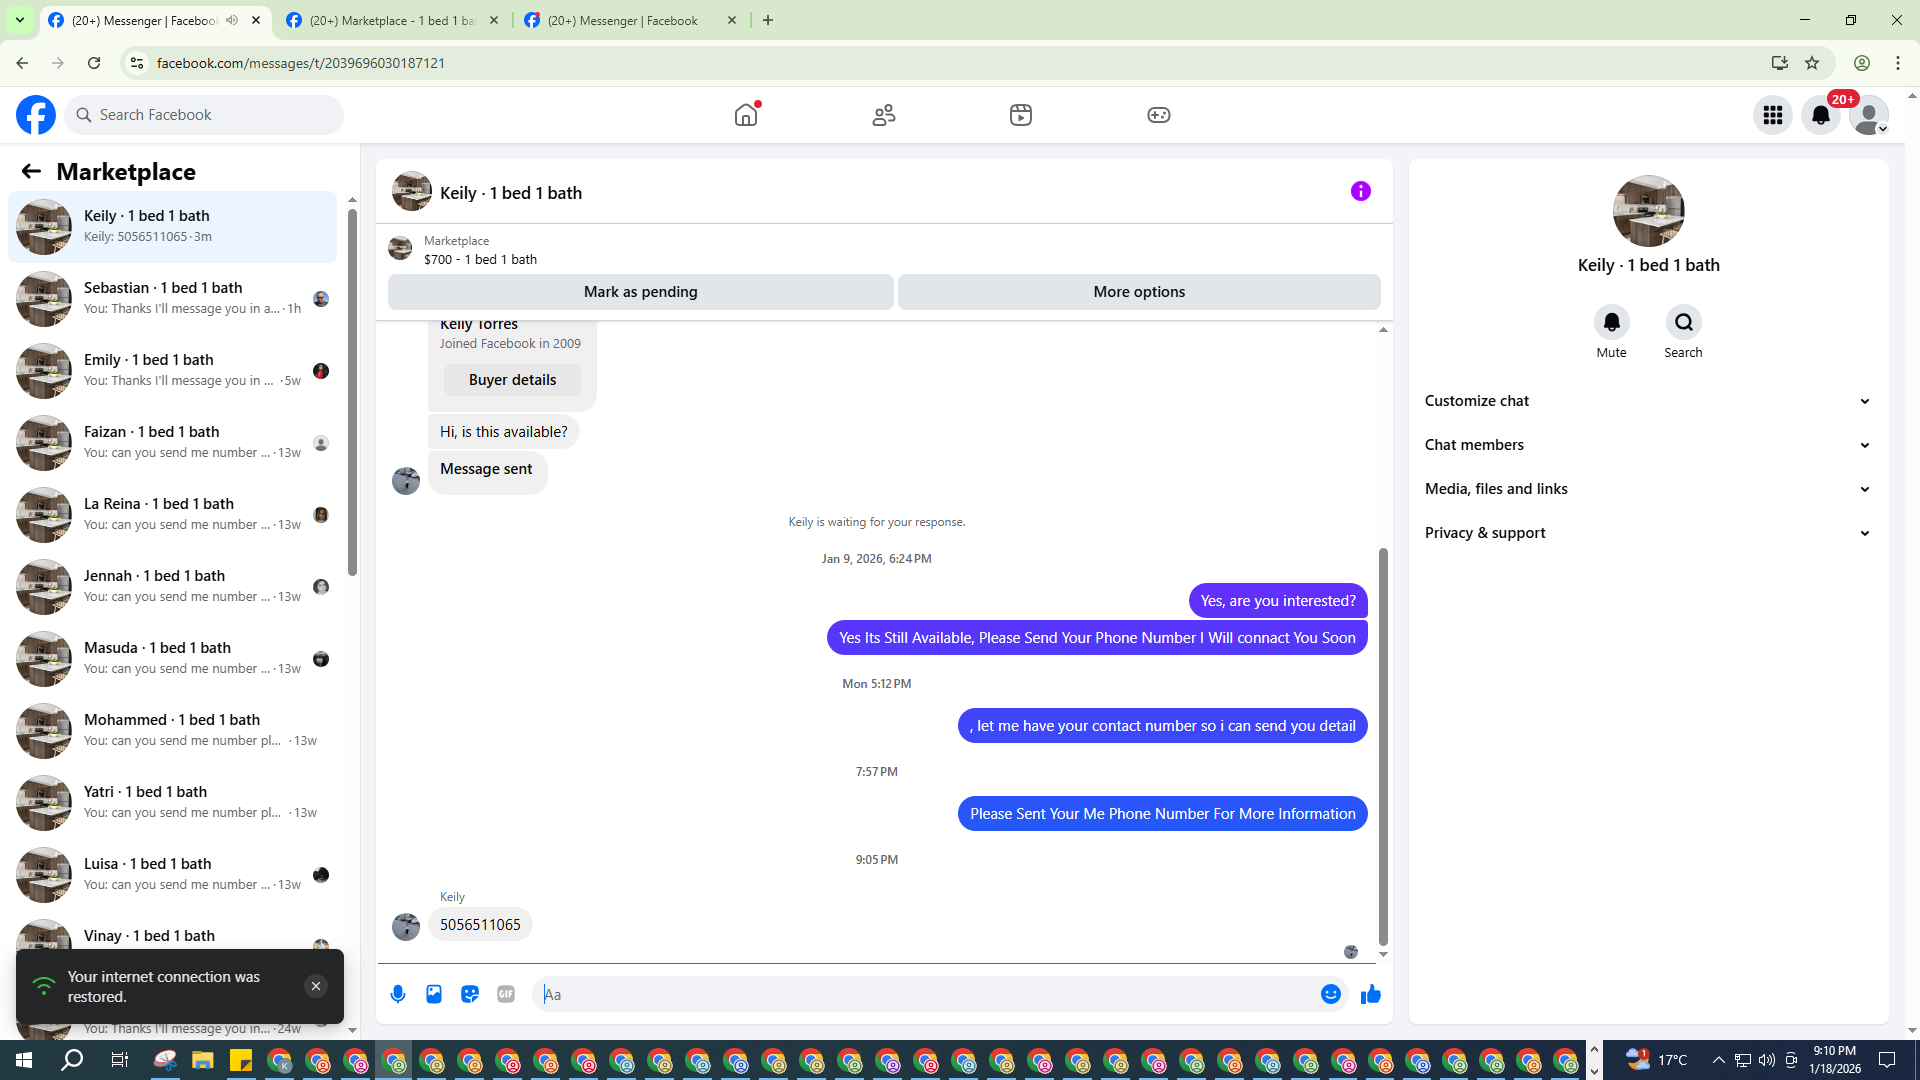The width and height of the screenshot is (1920, 1080).
Task: Expand Chat members section
Action: coord(1647,445)
